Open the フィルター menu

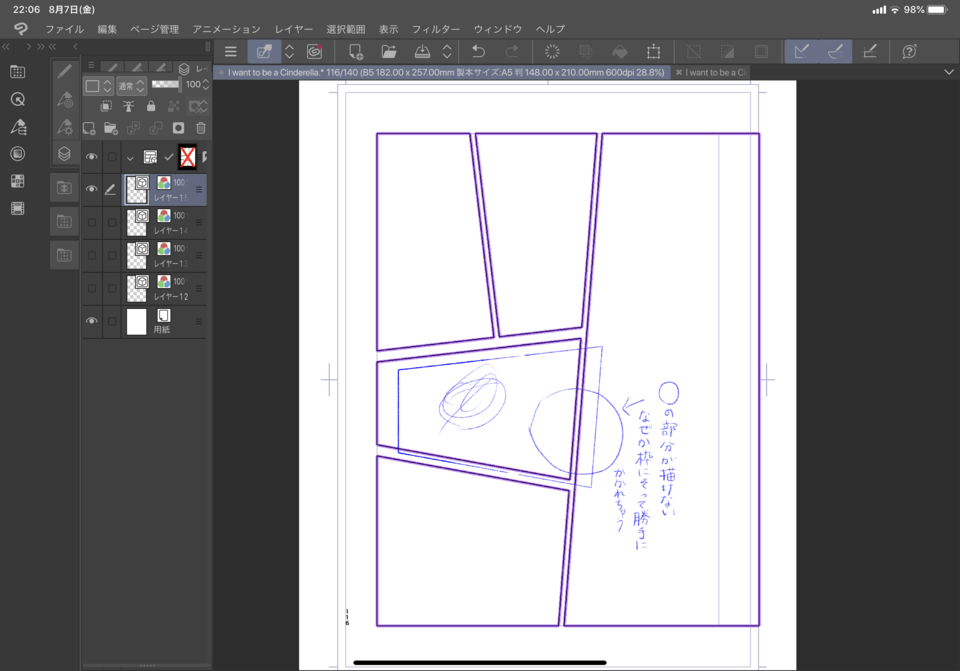(x=436, y=29)
